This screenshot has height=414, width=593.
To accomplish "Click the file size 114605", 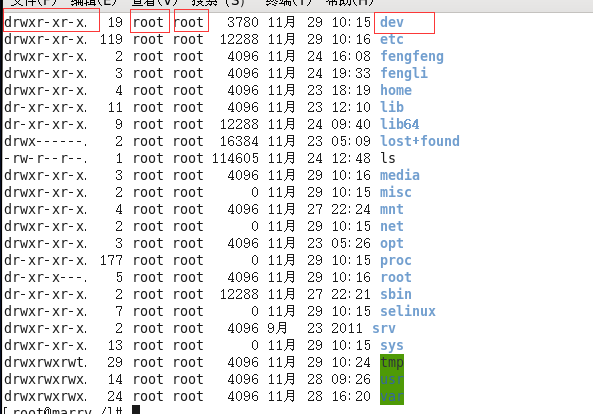I will tap(235, 158).
